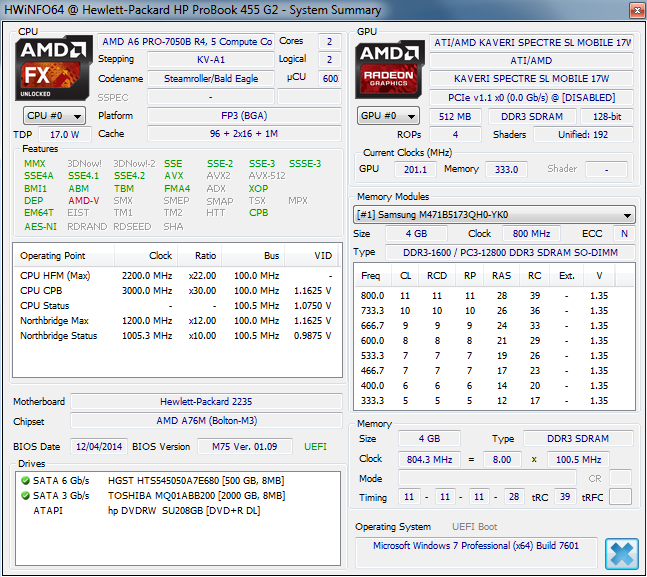Click the Platform field FP3 (BGA)
The width and height of the screenshot is (647, 577).
244,116
